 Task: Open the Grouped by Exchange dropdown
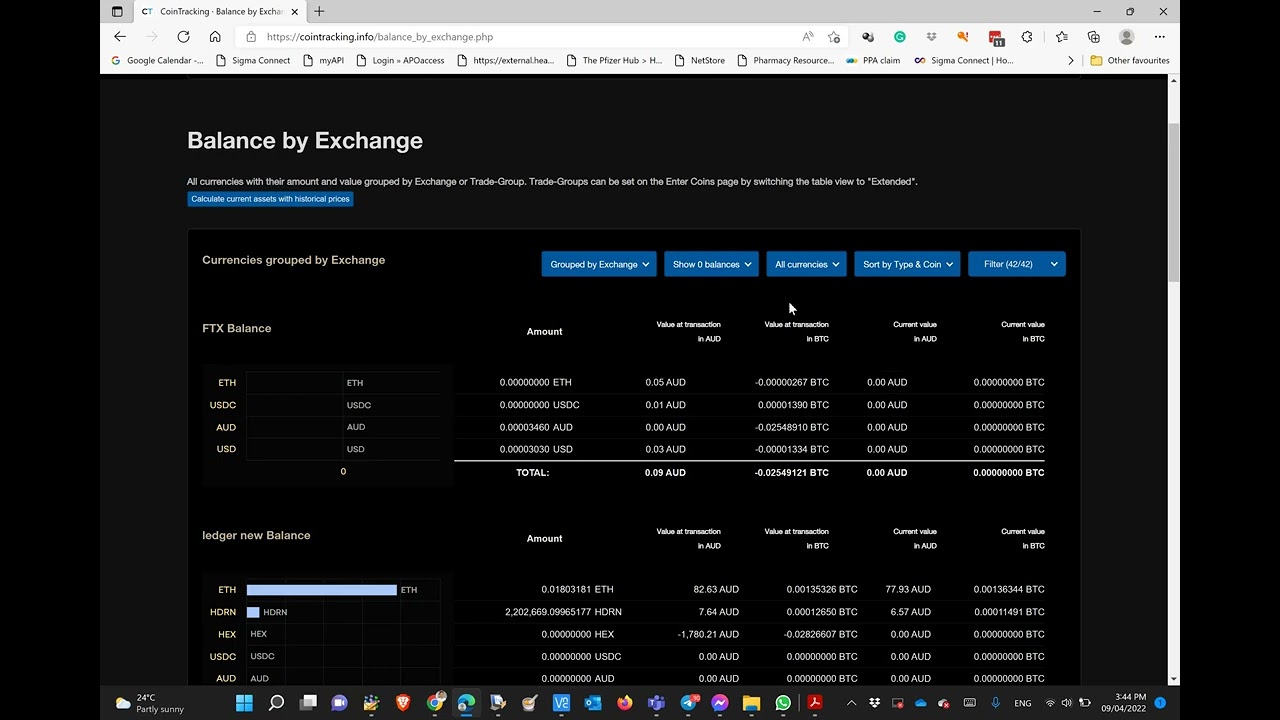tap(599, 264)
